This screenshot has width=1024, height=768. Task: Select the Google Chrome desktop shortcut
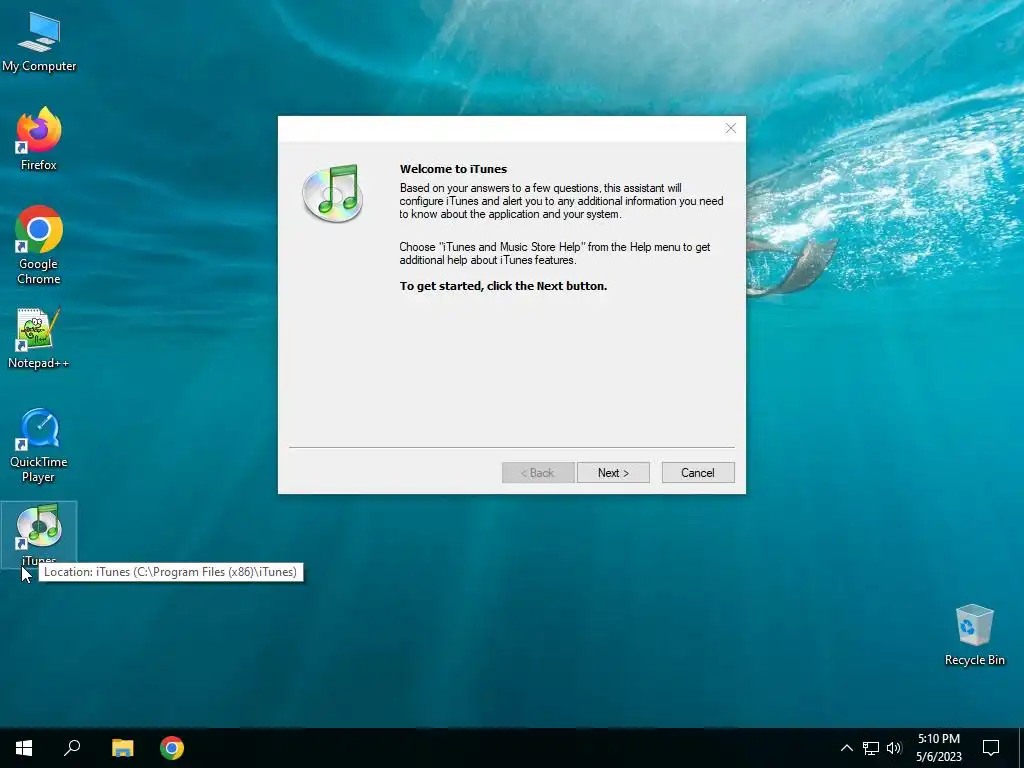[x=39, y=246]
